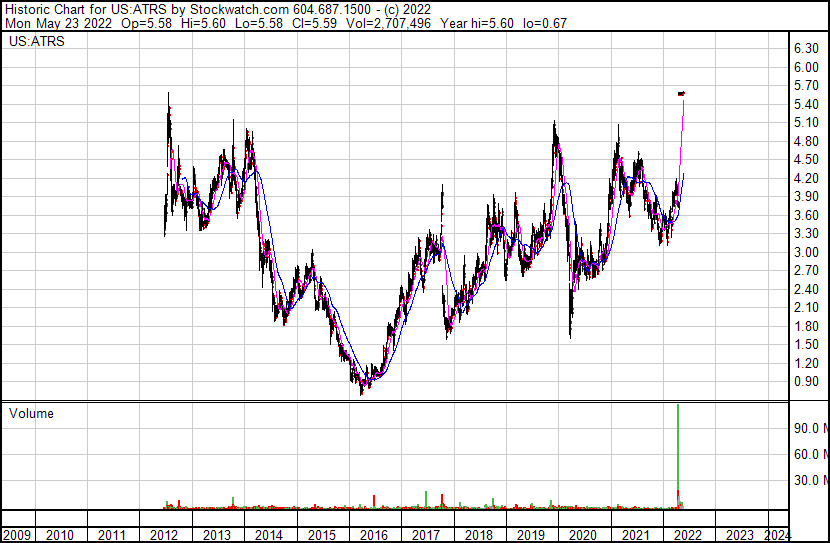This screenshot has height=543, width=830.
Task: Click the 2018 year label on axis
Action: point(478,535)
